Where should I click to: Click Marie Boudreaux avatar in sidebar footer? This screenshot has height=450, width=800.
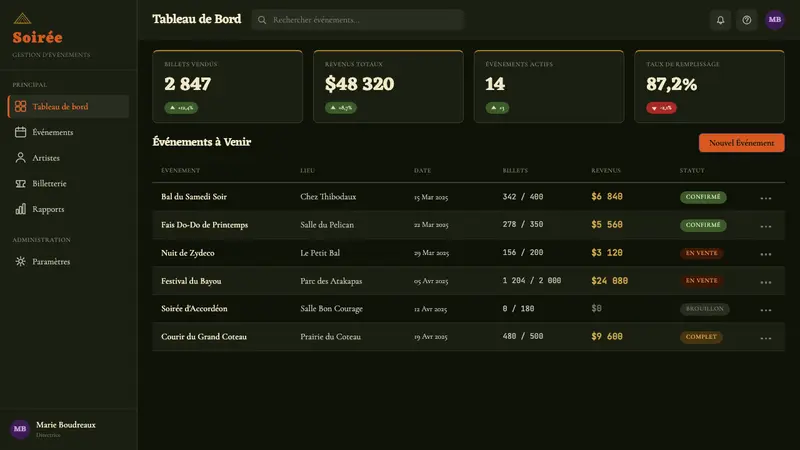(20, 429)
